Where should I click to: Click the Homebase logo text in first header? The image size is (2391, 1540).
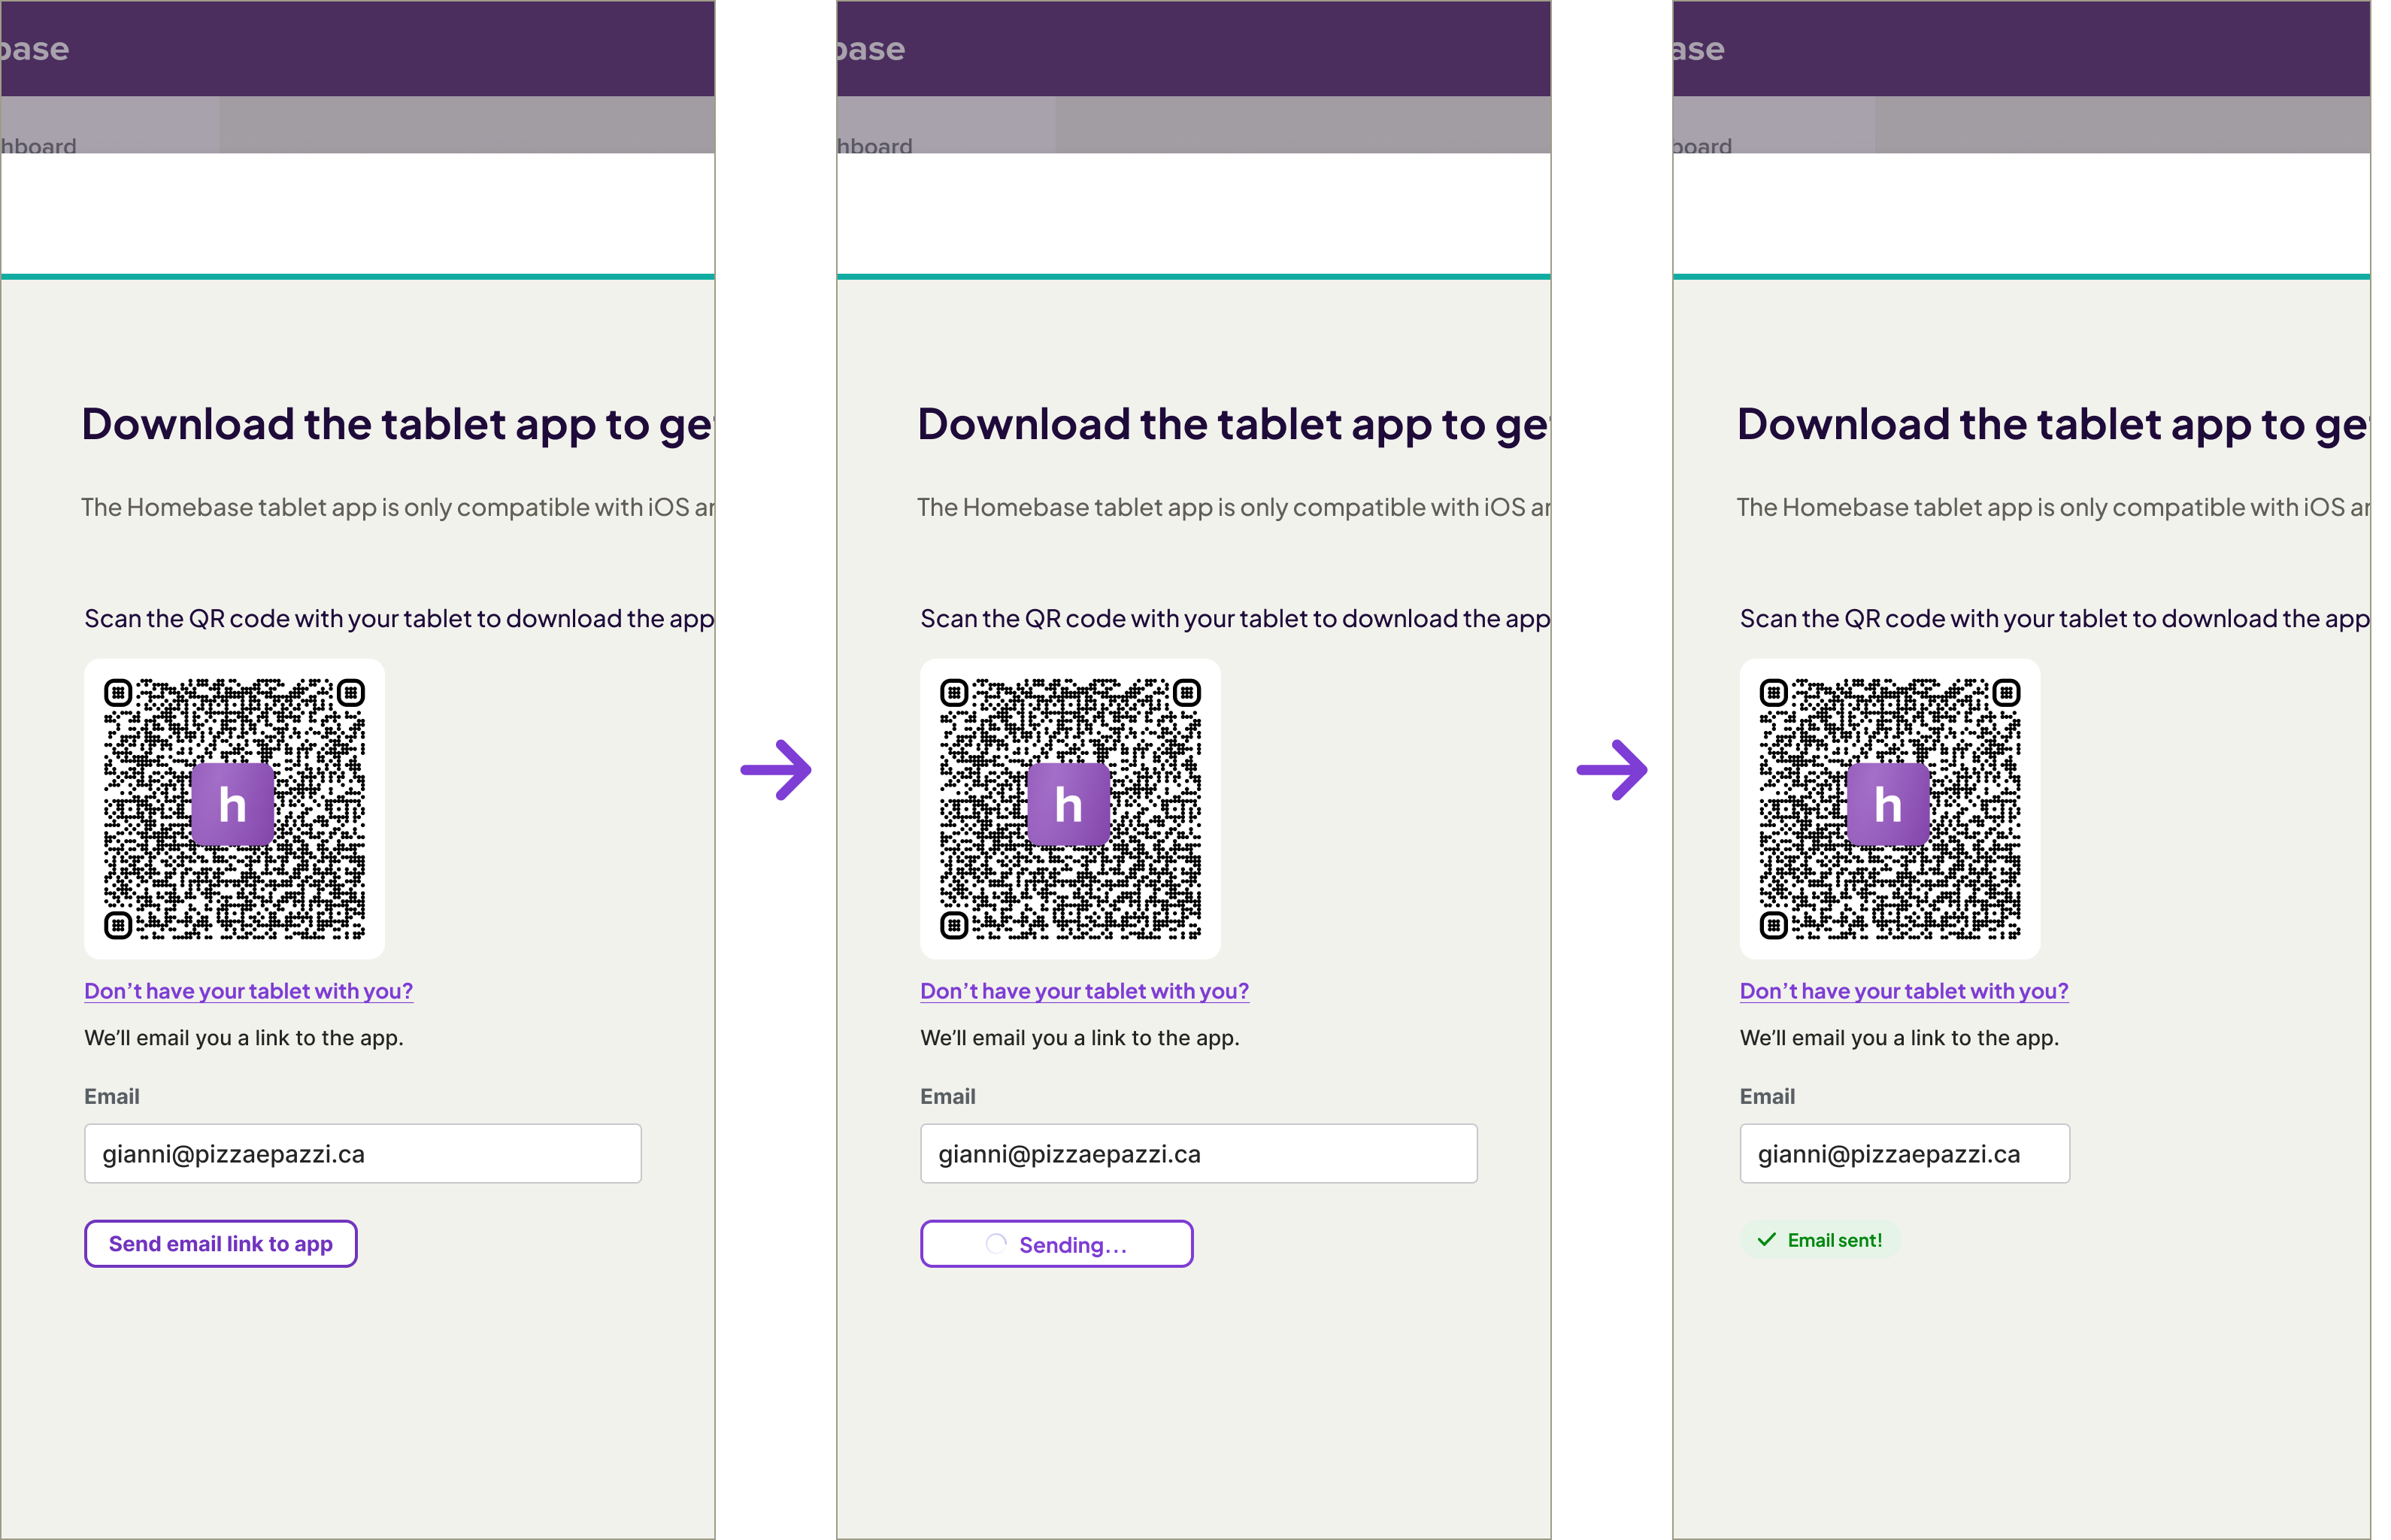[x=34, y=49]
